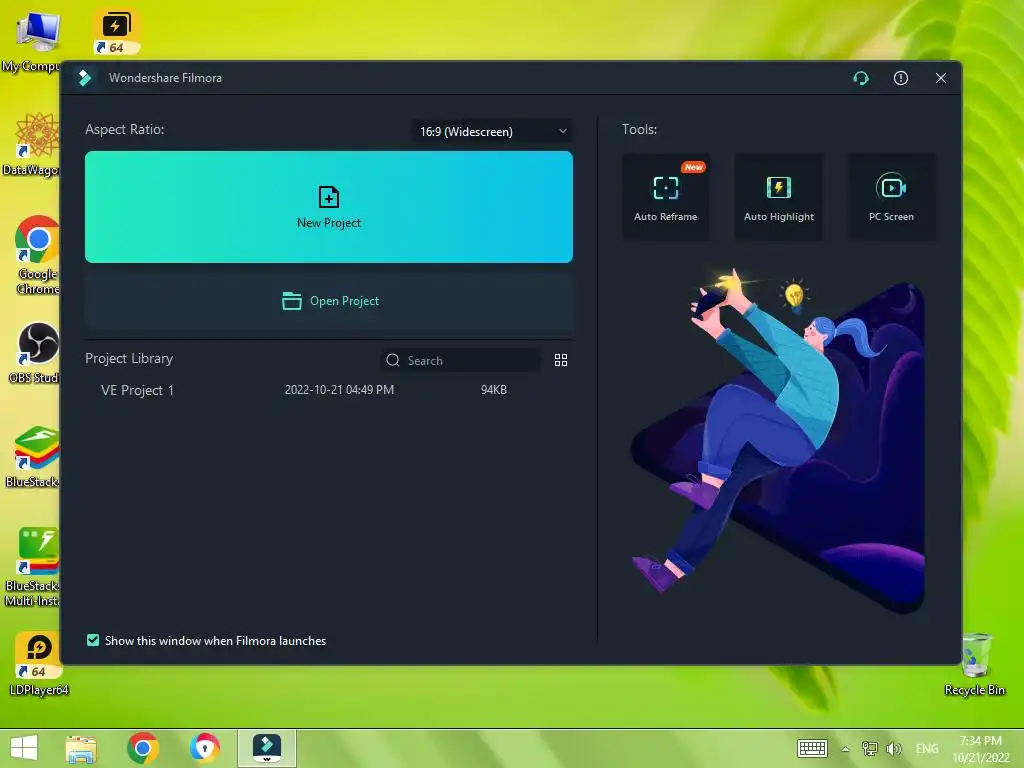Click the 2022-10-21 04:49 PM project date
Viewport: 1024px width, 768px height.
tap(339, 390)
